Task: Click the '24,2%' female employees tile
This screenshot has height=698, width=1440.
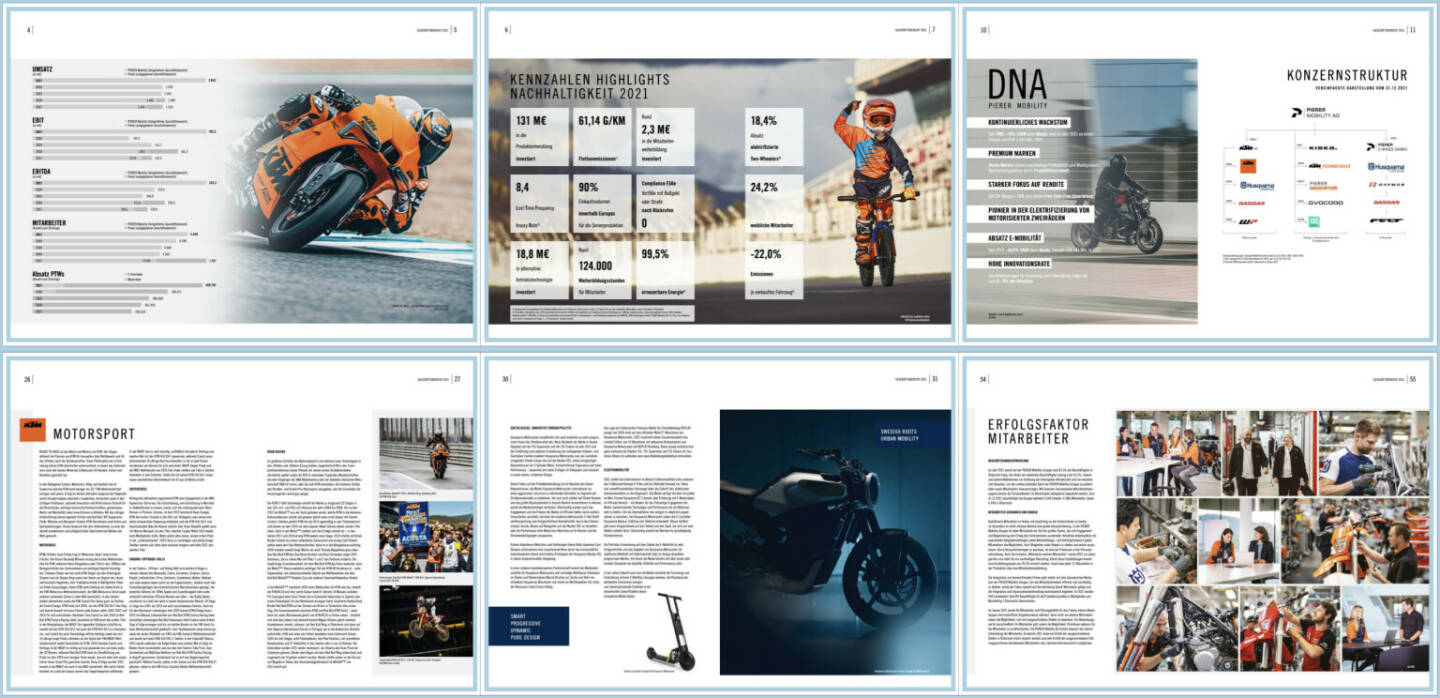Action: tap(773, 205)
